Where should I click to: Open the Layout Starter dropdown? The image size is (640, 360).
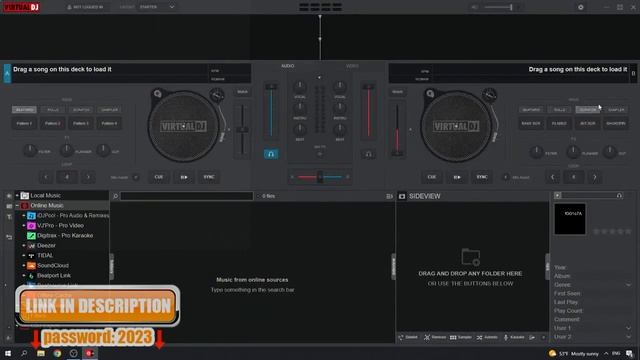pos(157,7)
